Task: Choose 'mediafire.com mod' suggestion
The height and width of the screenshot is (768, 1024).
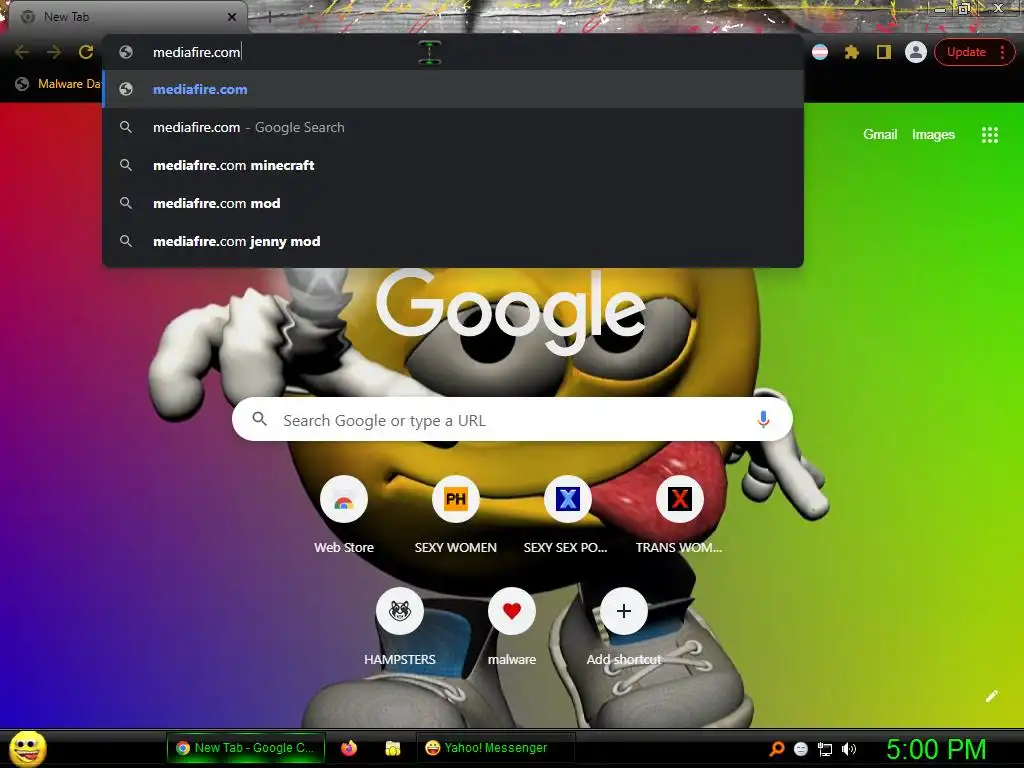Action: pos(453,203)
